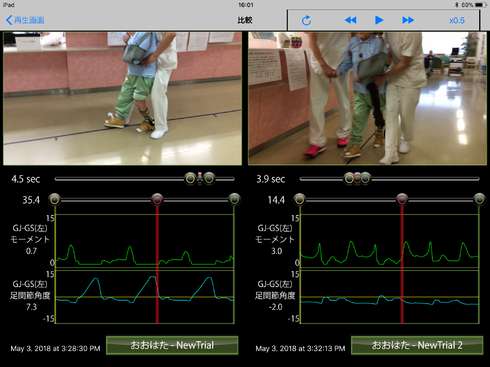Select red position marker on right 14.4 slider
The image size is (490, 367).
coord(402,200)
